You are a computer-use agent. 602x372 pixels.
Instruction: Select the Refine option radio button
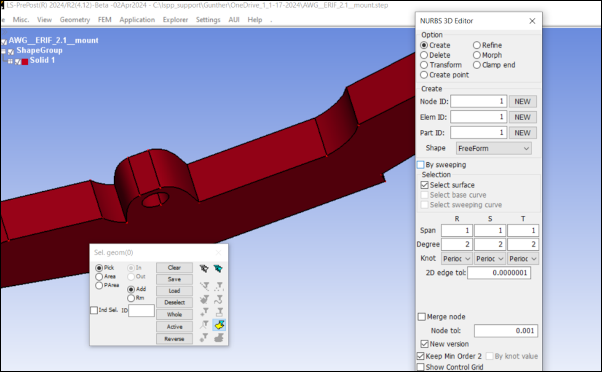pyautogui.click(x=476, y=45)
